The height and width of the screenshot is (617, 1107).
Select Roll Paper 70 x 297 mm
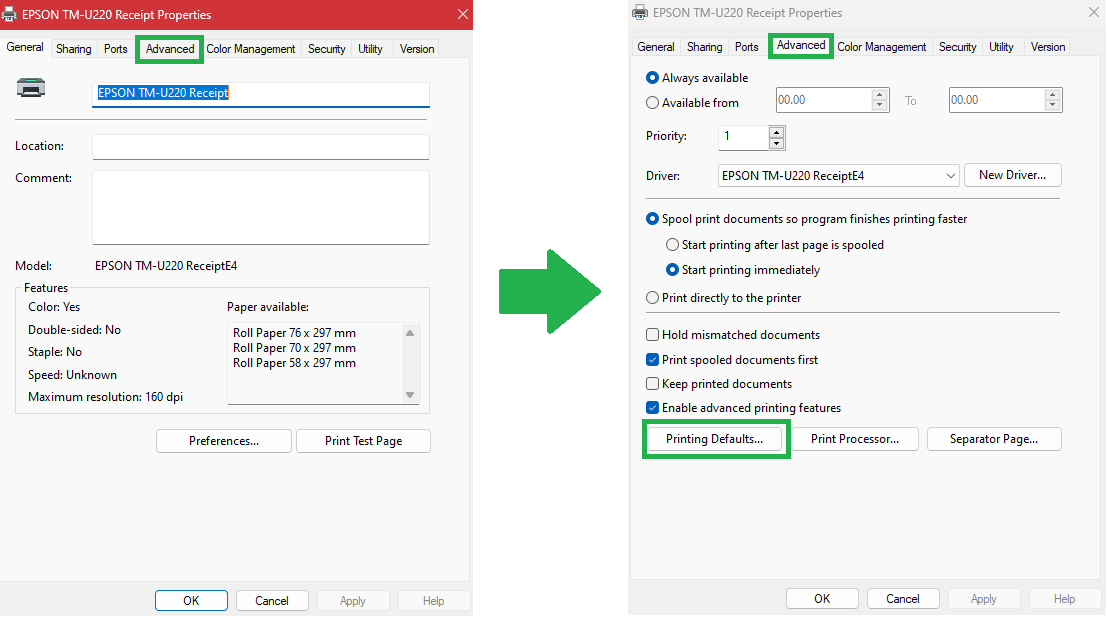point(294,347)
